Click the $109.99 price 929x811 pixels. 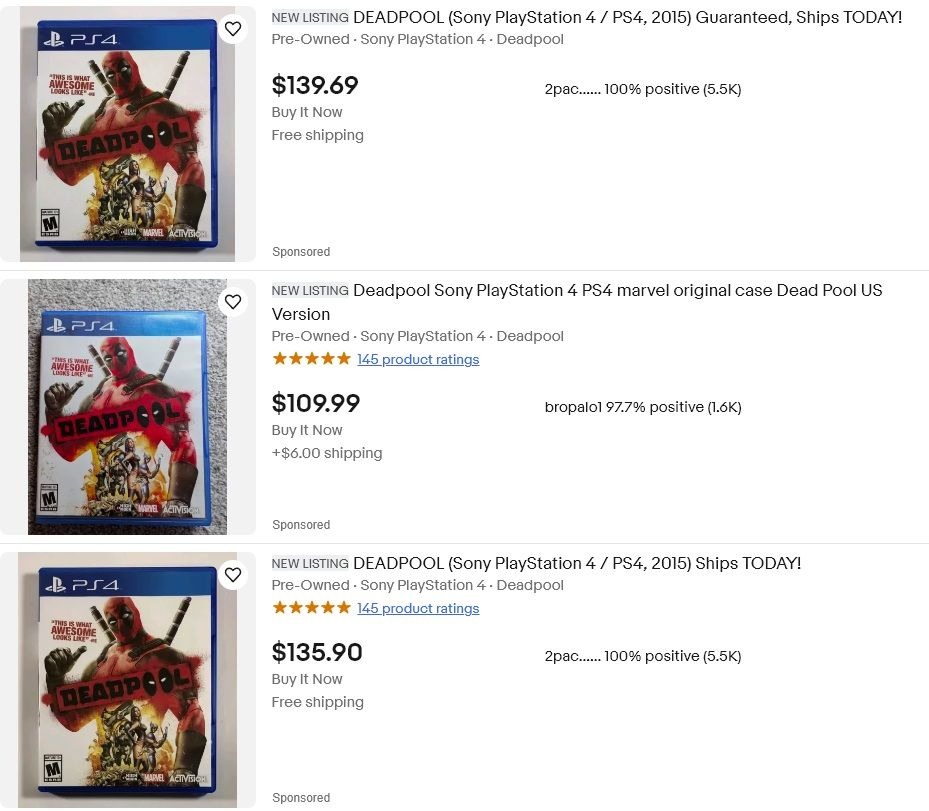pyautogui.click(x=316, y=404)
